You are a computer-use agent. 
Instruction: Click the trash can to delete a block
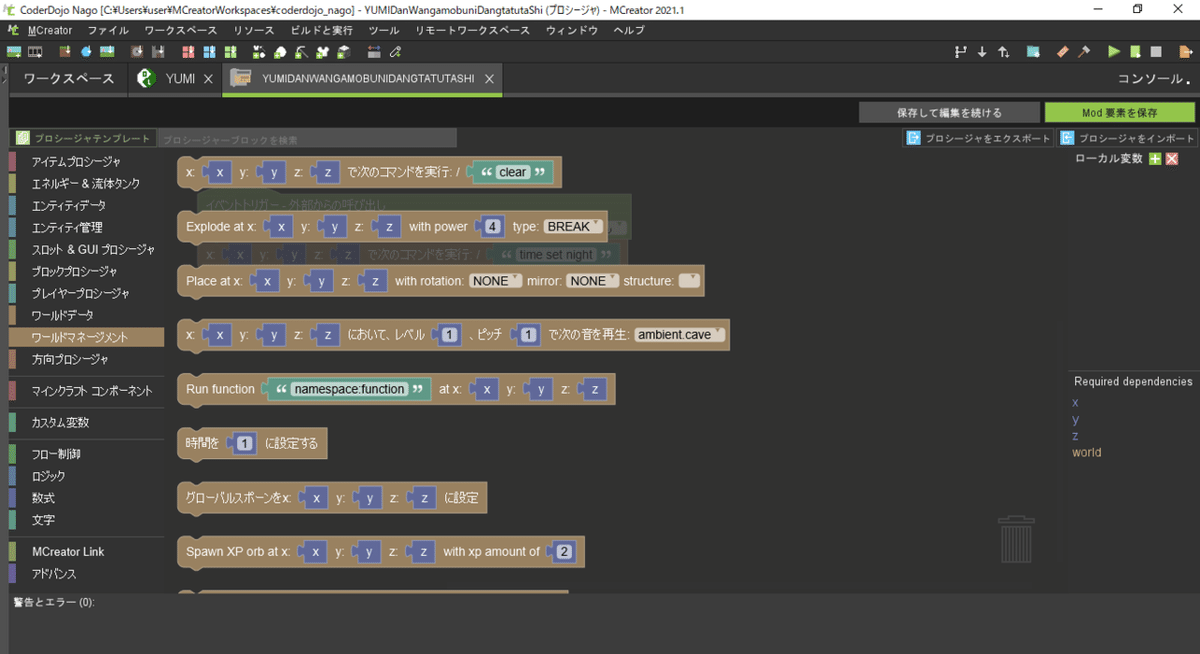[1017, 538]
